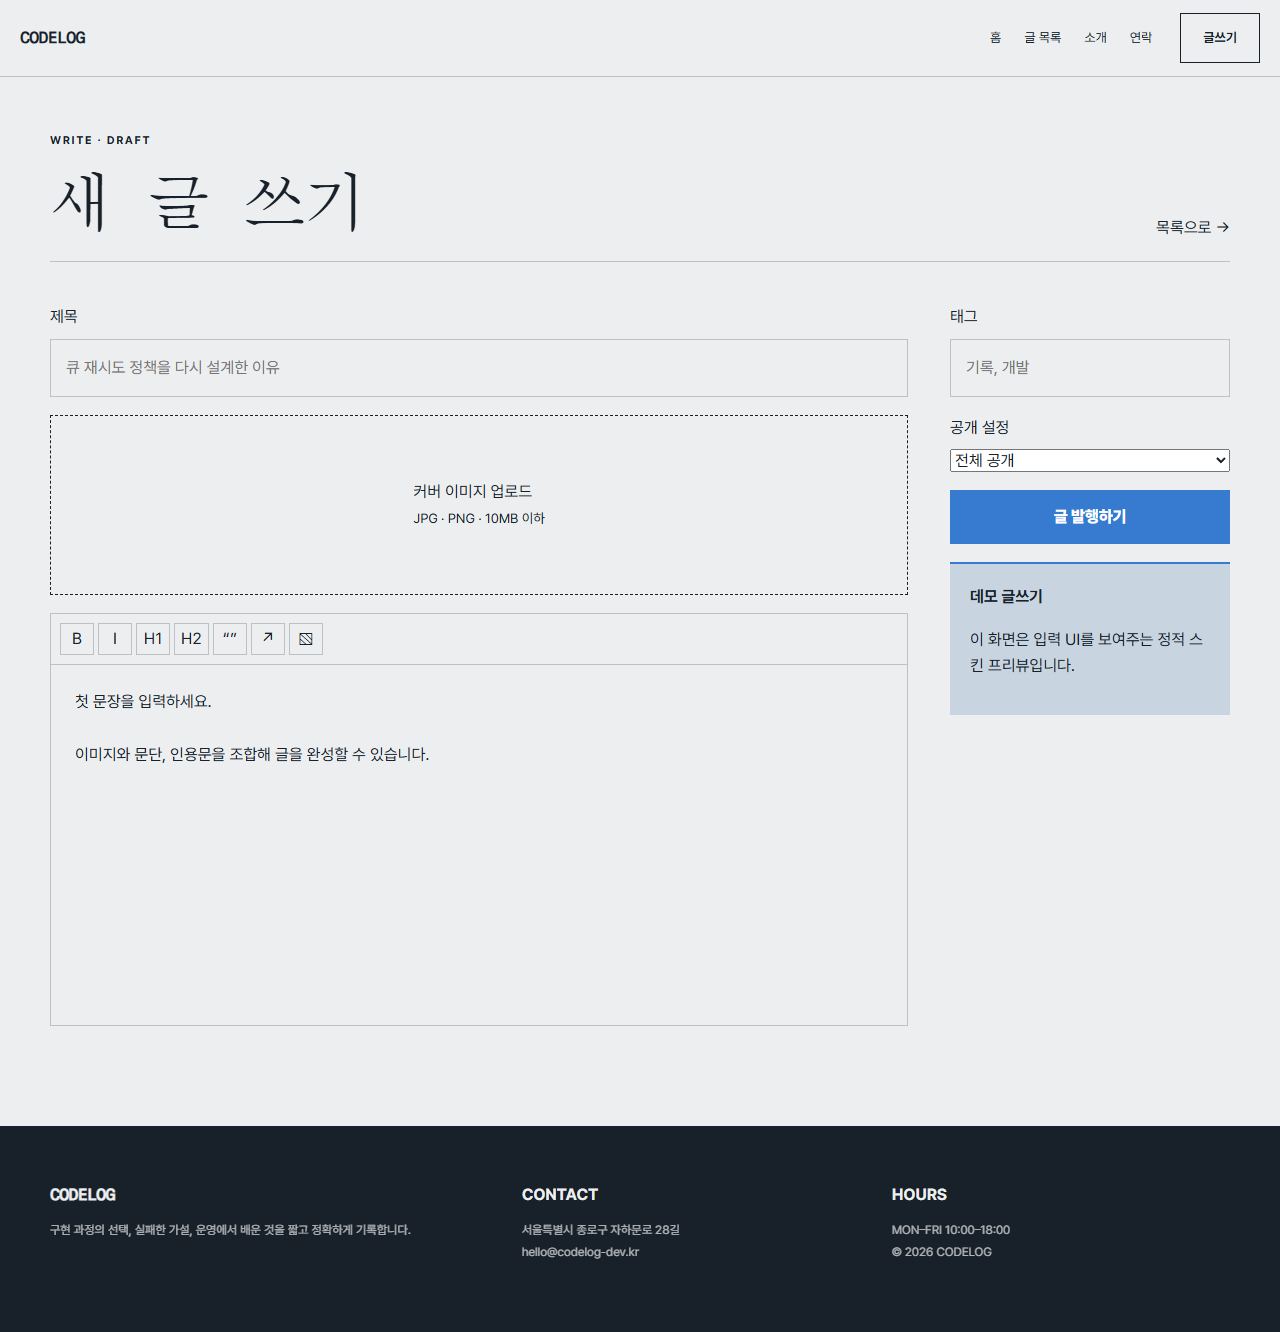This screenshot has width=1280, height=1332.
Task: Open the 공개 설정 dropdown
Action: coord(1089,460)
